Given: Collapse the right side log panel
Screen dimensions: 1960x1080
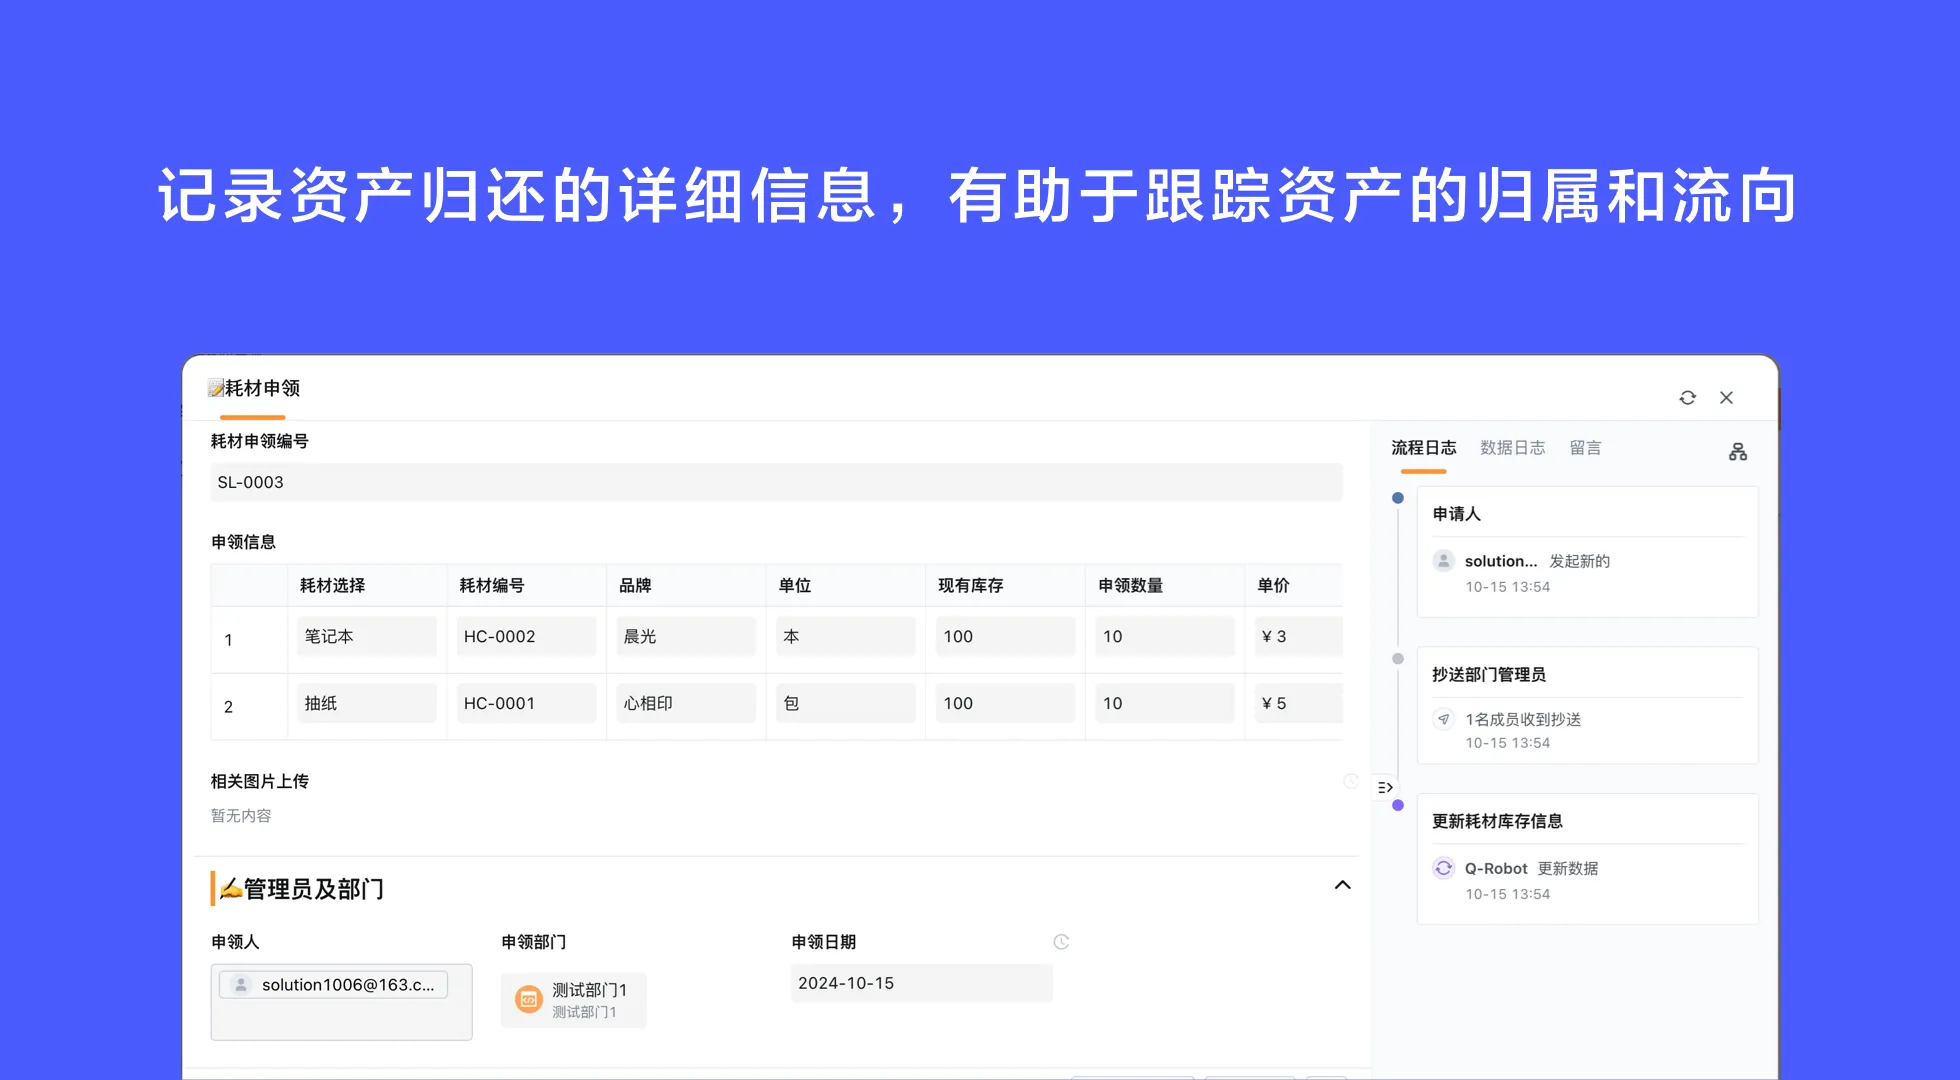Looking at the screenshot, I should 1384,787.
